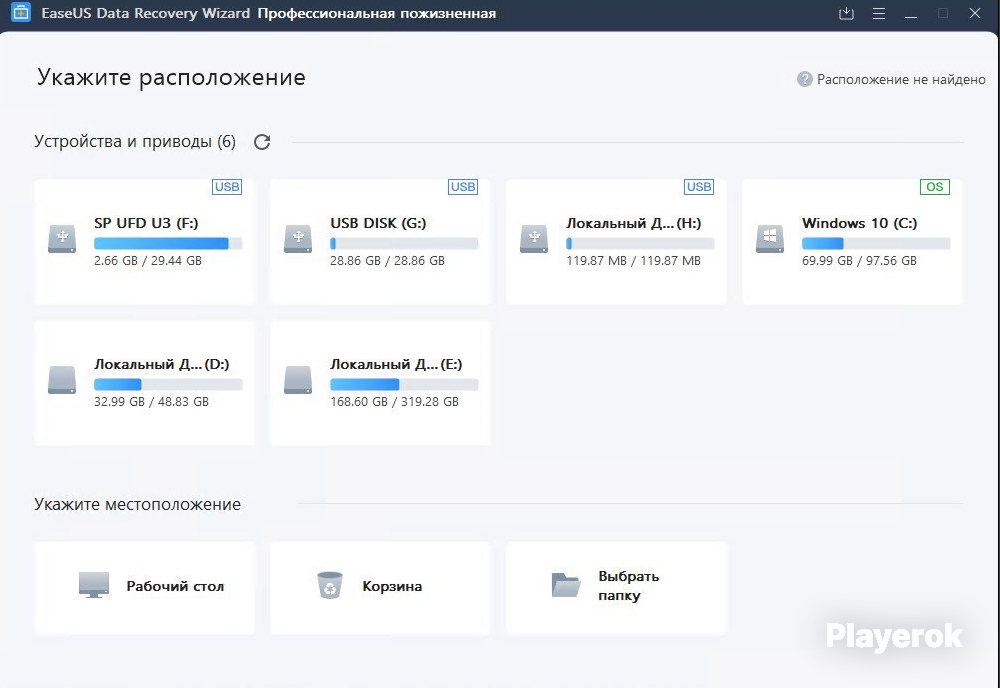This screenshot has height=688, width=1000.
Task: Click the '119.87 MB / 119.87 MB' size text
Action: click(633, 261)
